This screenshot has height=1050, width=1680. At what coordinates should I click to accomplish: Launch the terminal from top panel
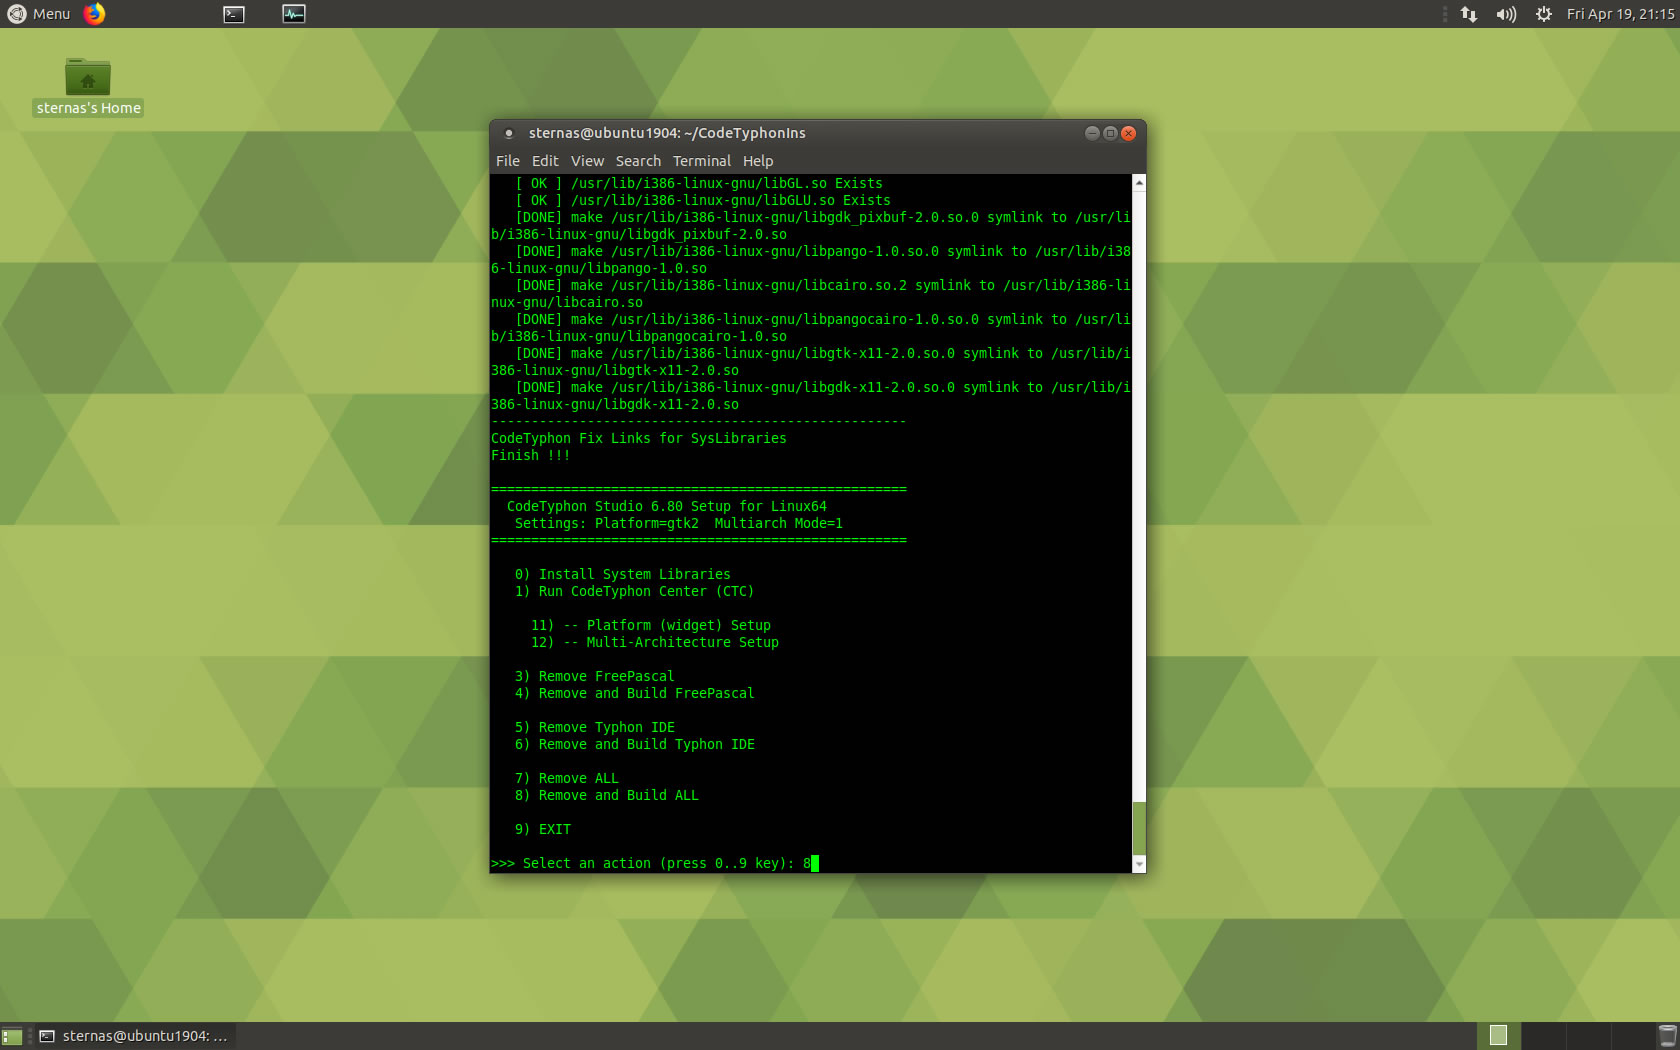pos(234,14)
